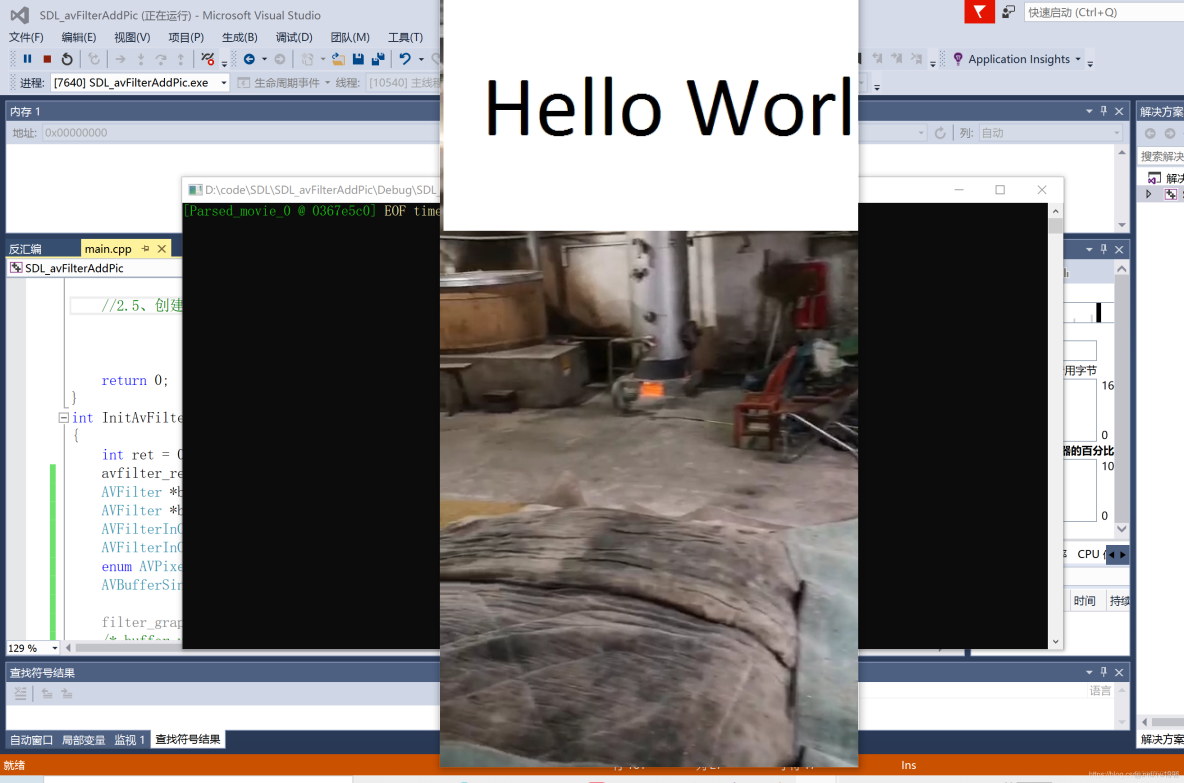
Task: Stop debugging with the red square
Action: [x=47, y=59]
